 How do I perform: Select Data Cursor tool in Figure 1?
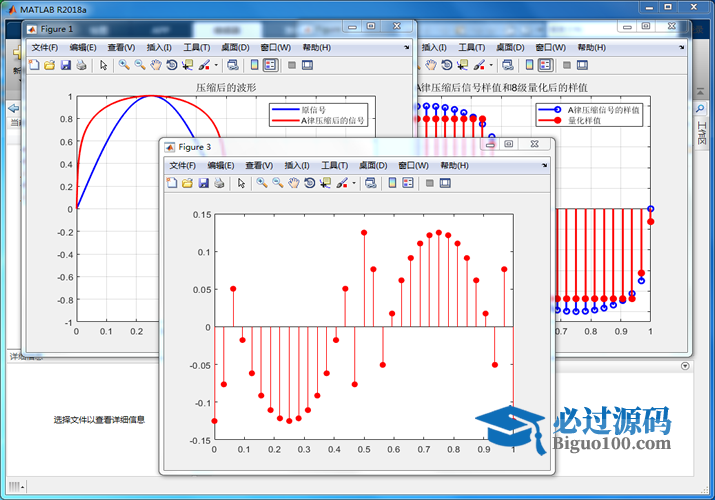click(187, 65)
